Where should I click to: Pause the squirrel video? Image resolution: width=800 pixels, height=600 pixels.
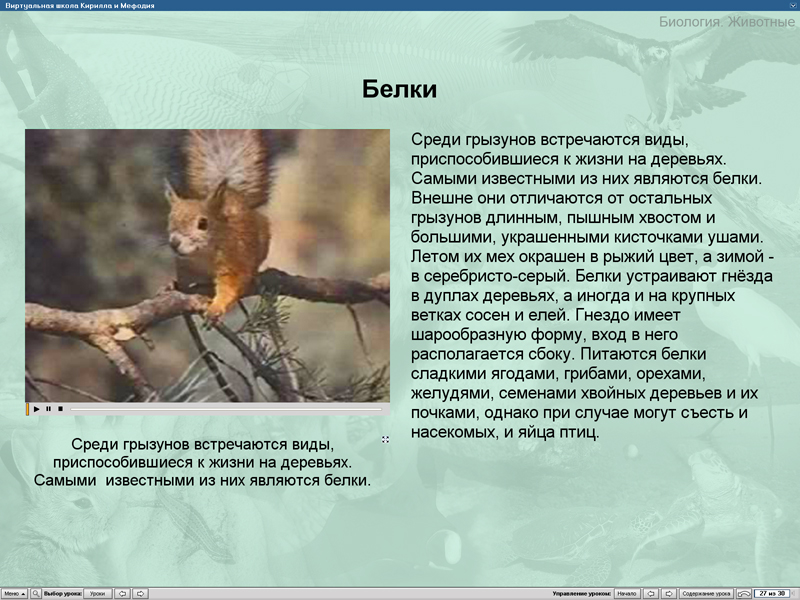tap(48, 409)
